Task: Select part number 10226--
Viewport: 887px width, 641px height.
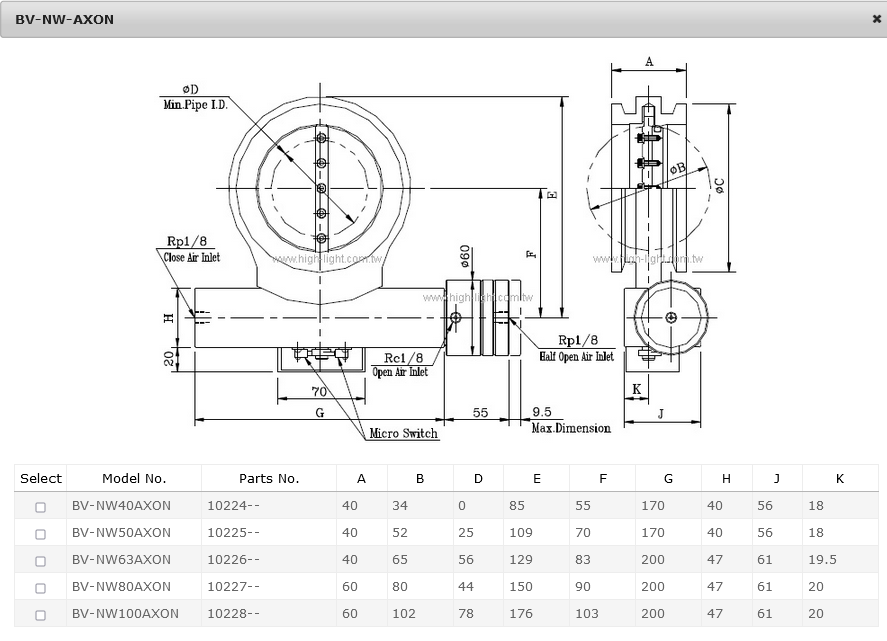Action: point(233,560)
